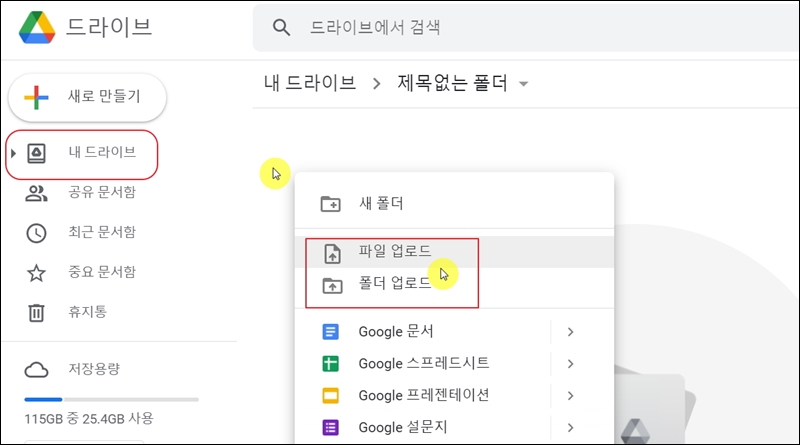Click the folder upload icon in the menu
The image size is (800, 445).
click(333, 285)
